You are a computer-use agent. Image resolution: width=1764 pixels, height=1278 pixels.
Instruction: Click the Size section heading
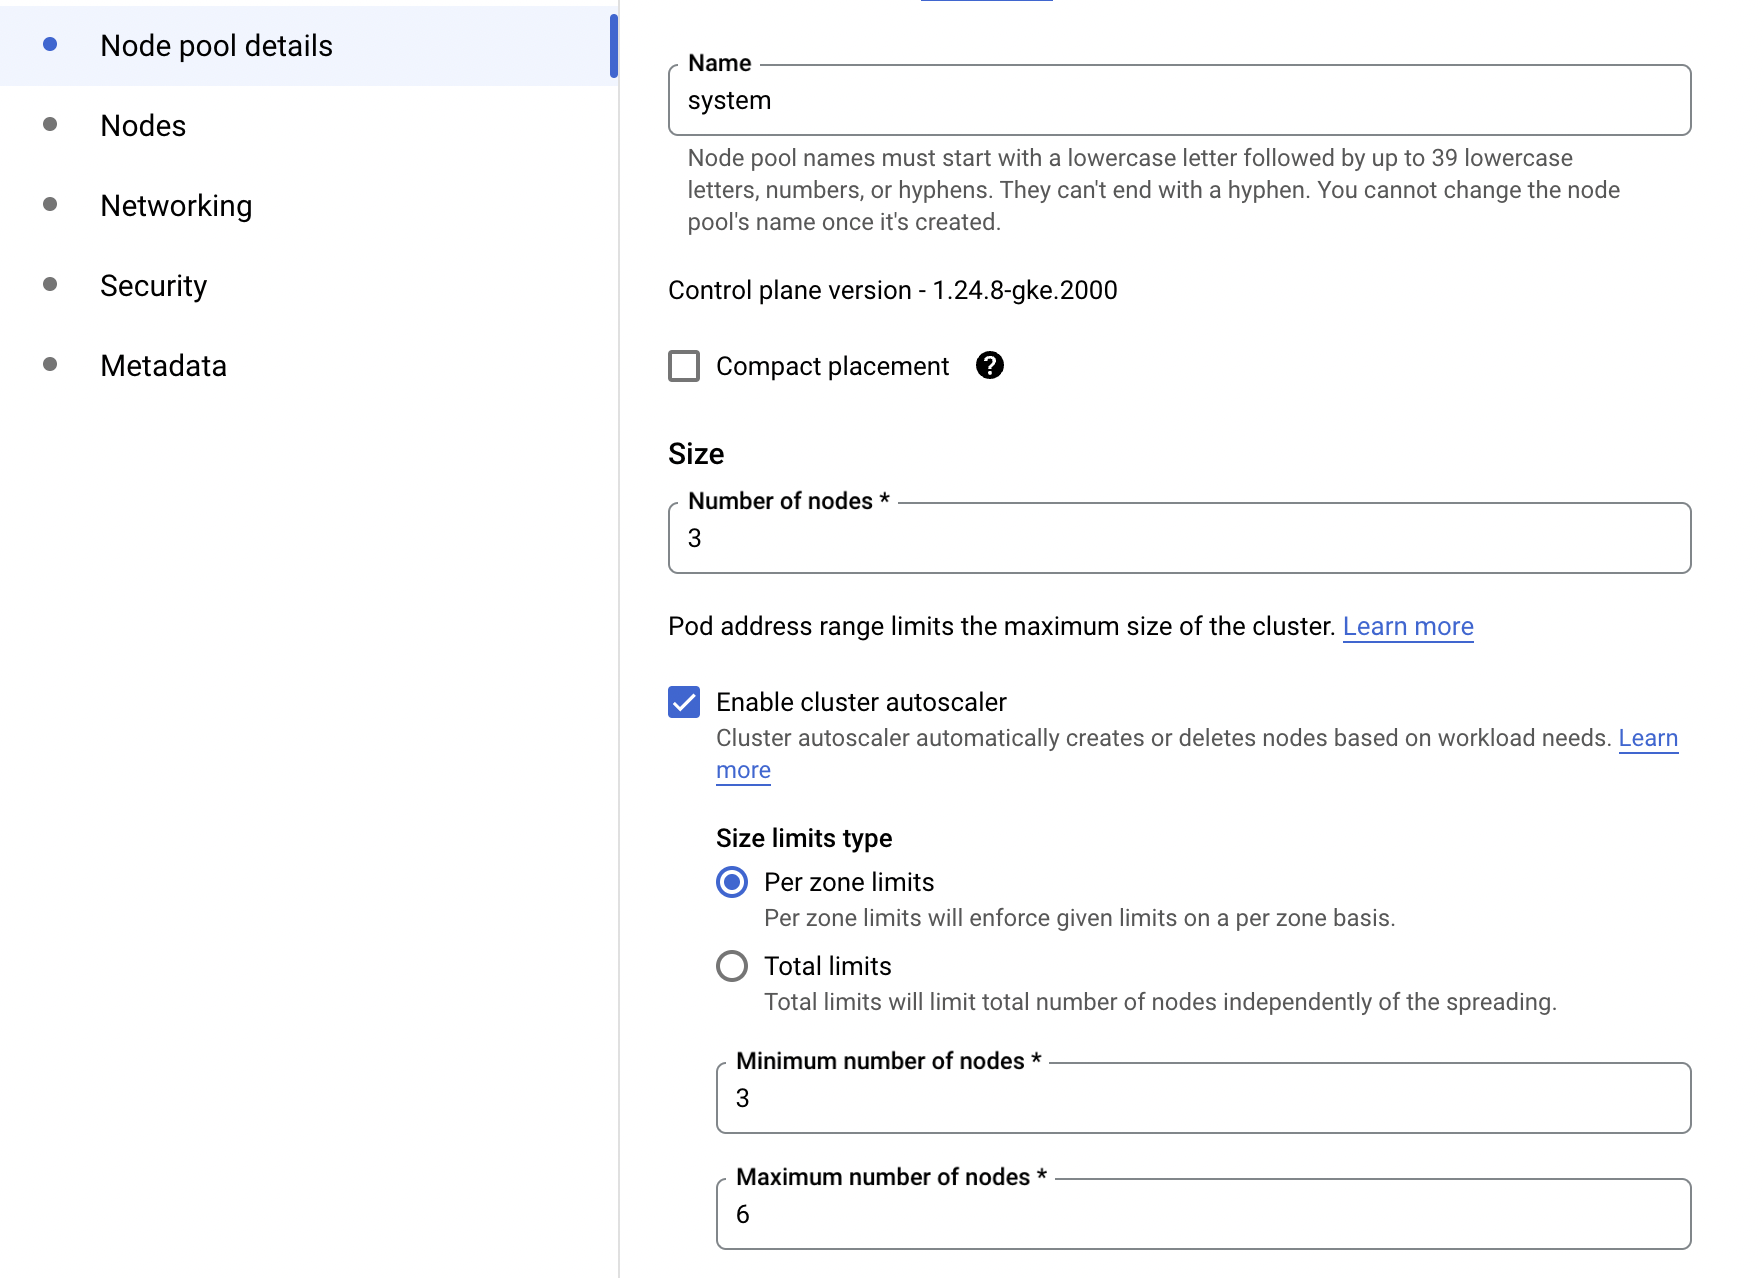[696, 454]
